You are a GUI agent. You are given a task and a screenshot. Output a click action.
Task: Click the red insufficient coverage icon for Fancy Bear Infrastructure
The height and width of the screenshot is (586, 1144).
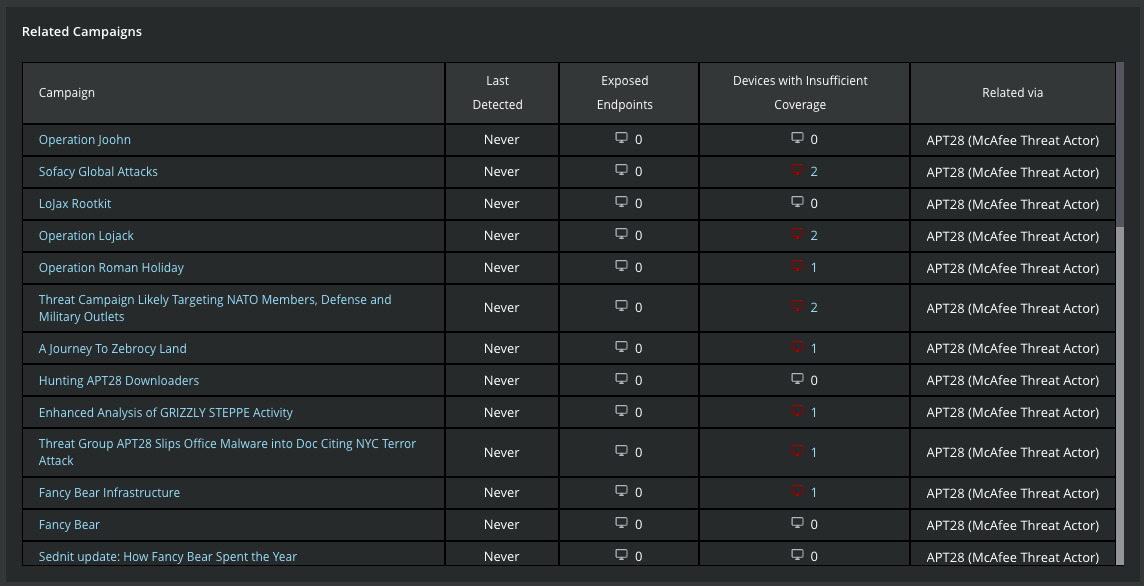pos(797,492)
